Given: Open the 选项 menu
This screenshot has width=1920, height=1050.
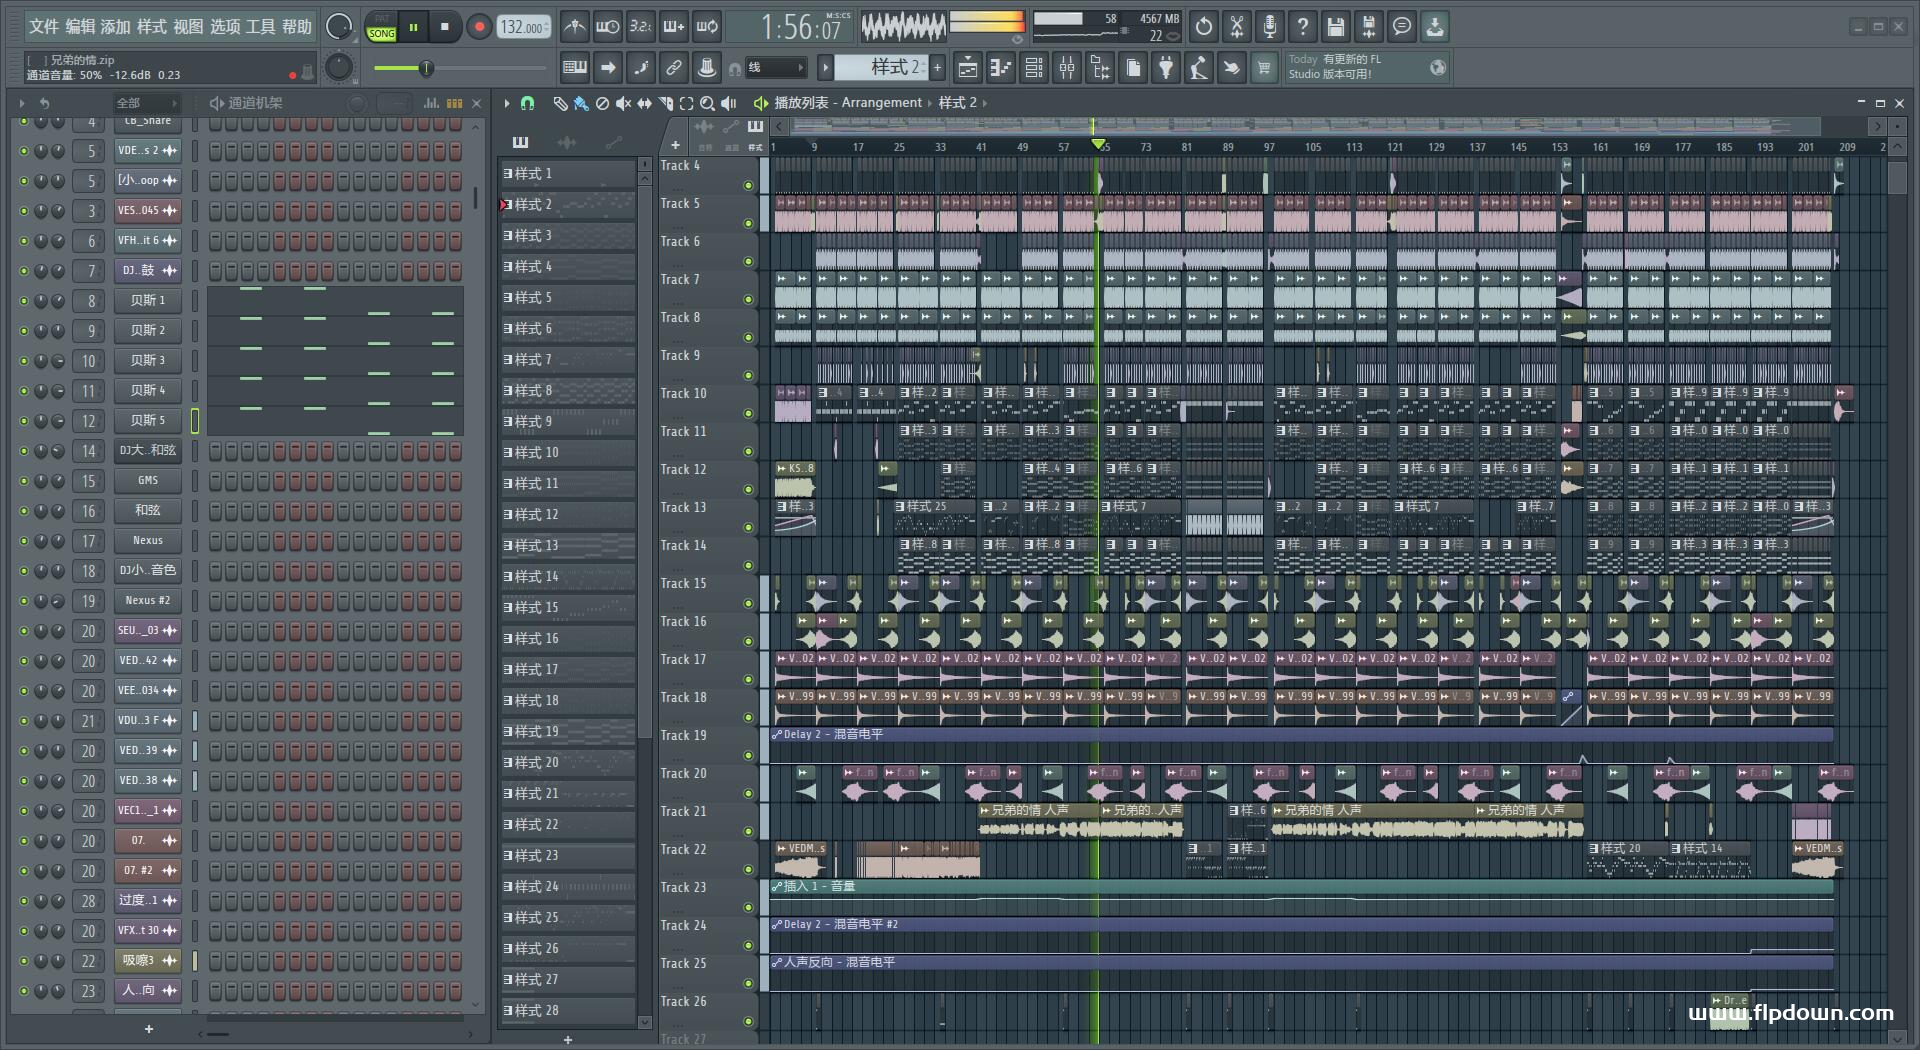Looking at the screenshot, I should click(x=225, y=27).
